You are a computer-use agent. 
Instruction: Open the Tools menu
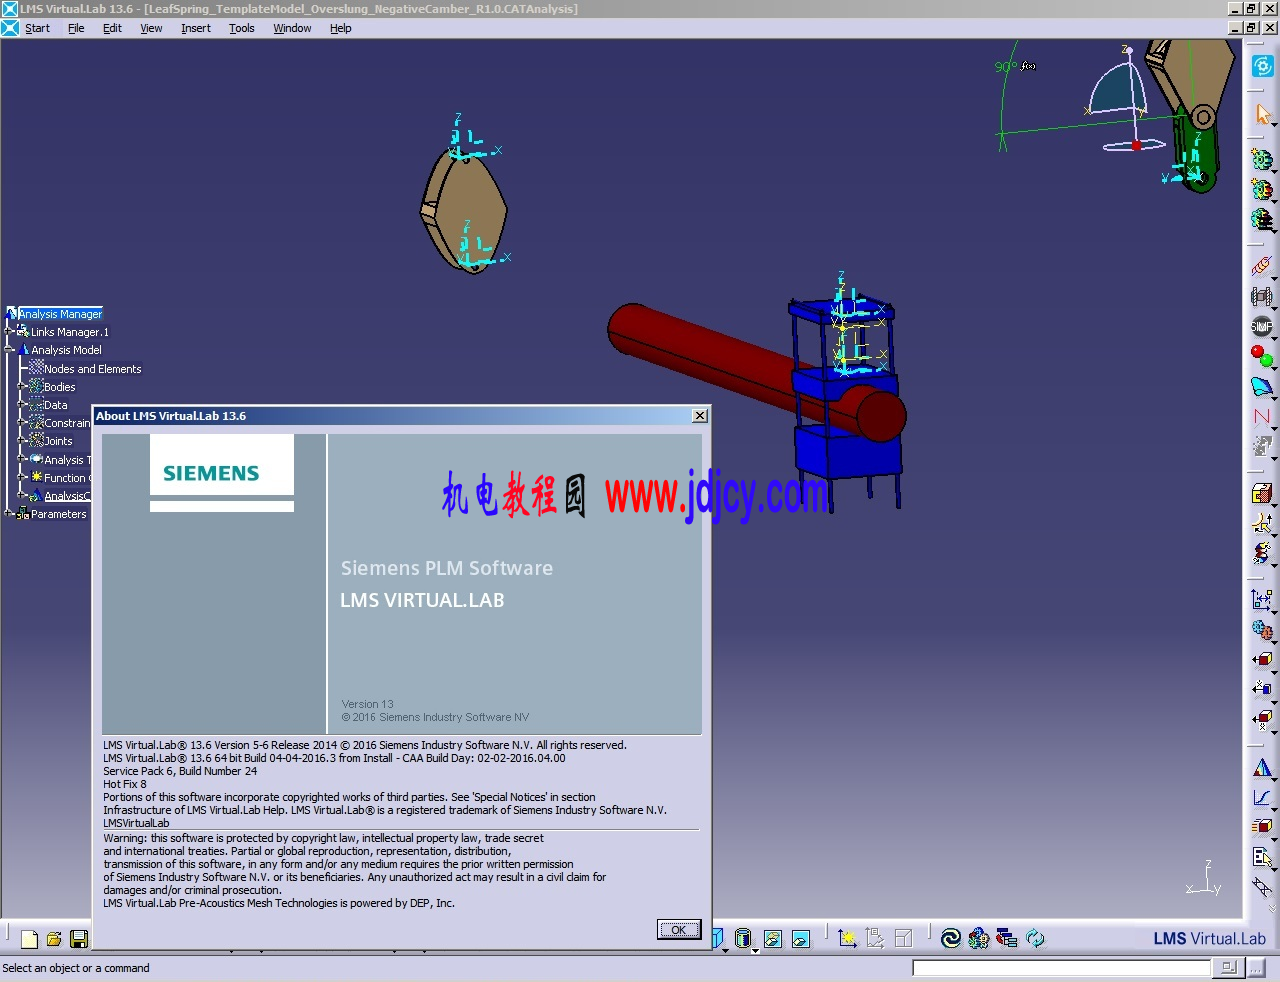pos(241,28)
